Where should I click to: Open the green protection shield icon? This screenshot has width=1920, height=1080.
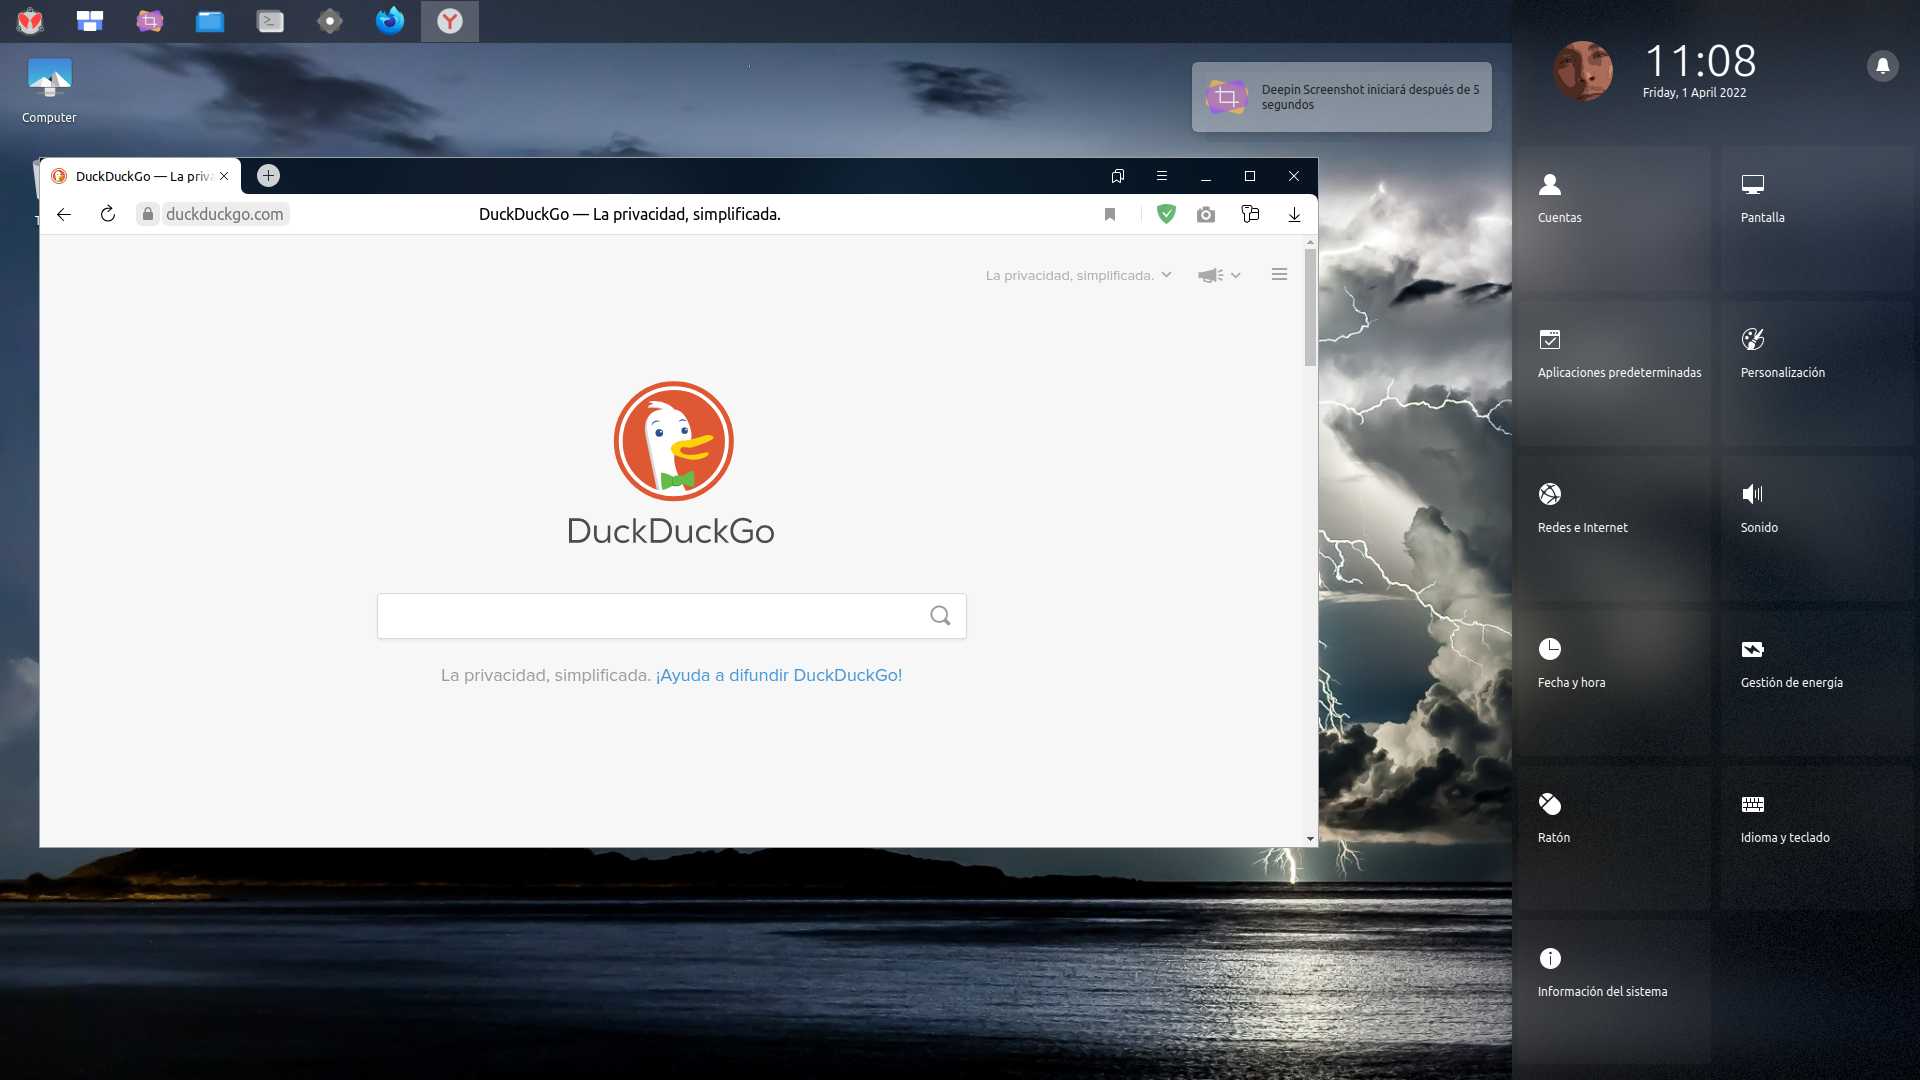point(1166,214)
